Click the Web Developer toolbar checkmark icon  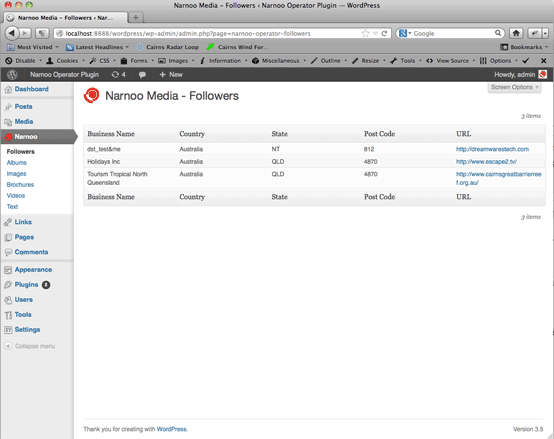[x=525, y=61]
